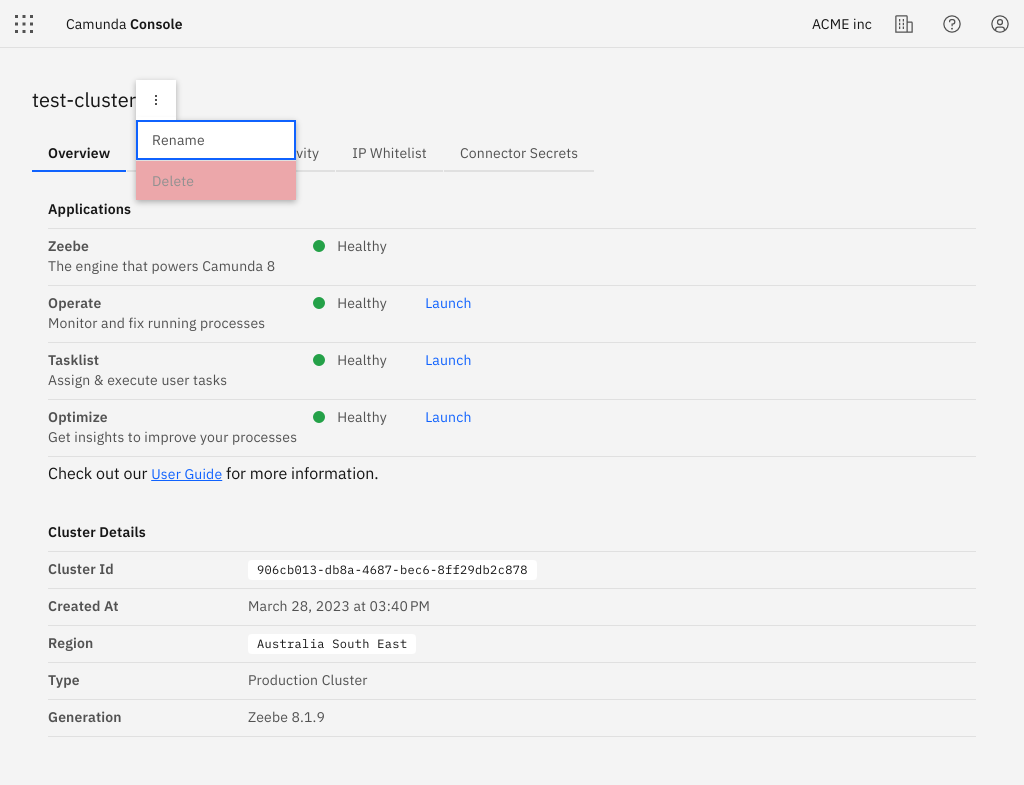Click the green status dot for Zeebe
Screen dimensions: 1024x785
click(x=319, y=246)
